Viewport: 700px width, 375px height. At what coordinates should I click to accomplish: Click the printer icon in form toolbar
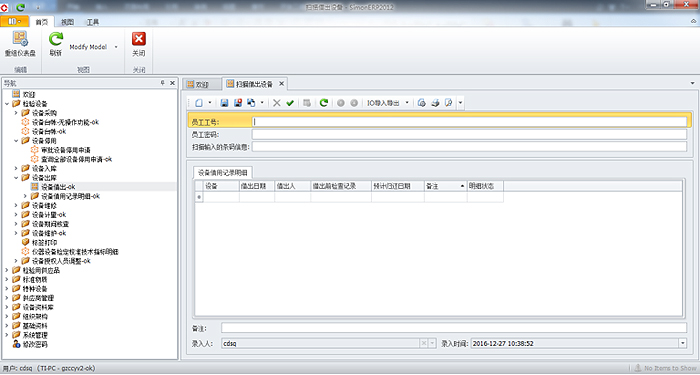click(435, 103)
